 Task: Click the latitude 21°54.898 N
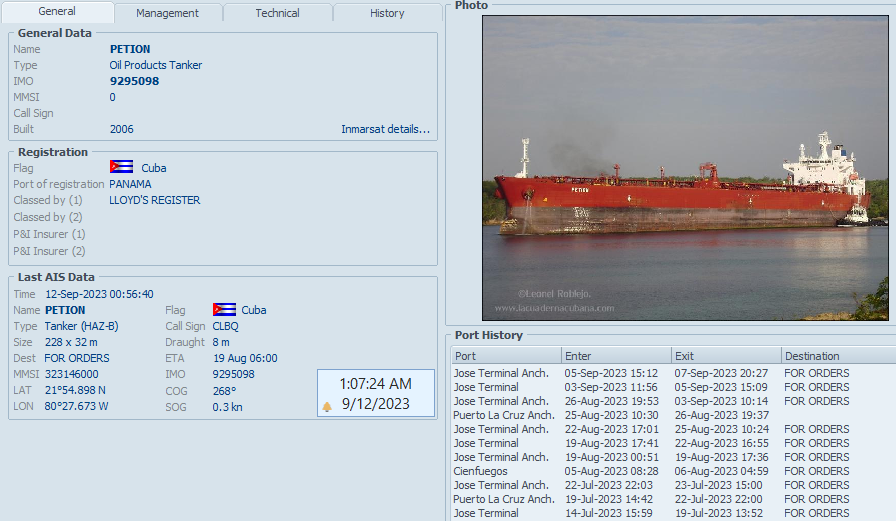75,390
